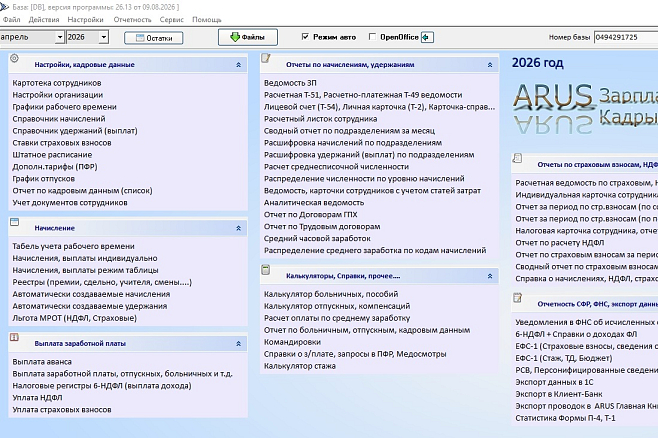Open the Помощь menu
Image resolution: width=658 pixels, height=438 pixels.
(x=206, y=20)
